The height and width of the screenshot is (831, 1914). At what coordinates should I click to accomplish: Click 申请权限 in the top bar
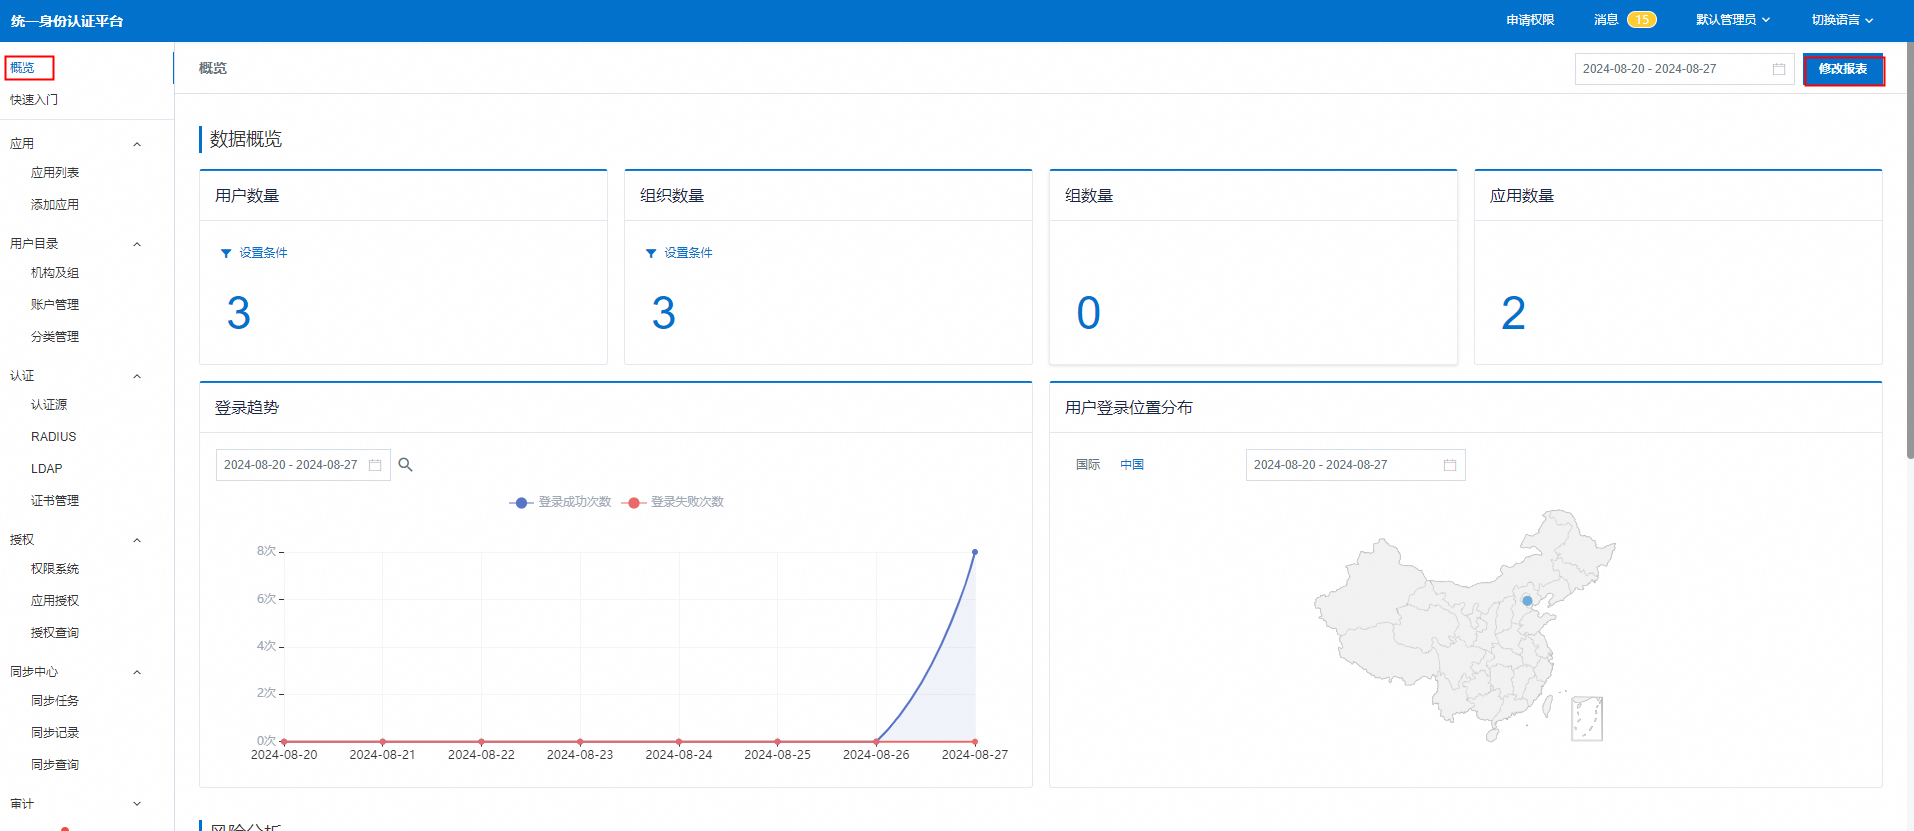click(1529, 20)
